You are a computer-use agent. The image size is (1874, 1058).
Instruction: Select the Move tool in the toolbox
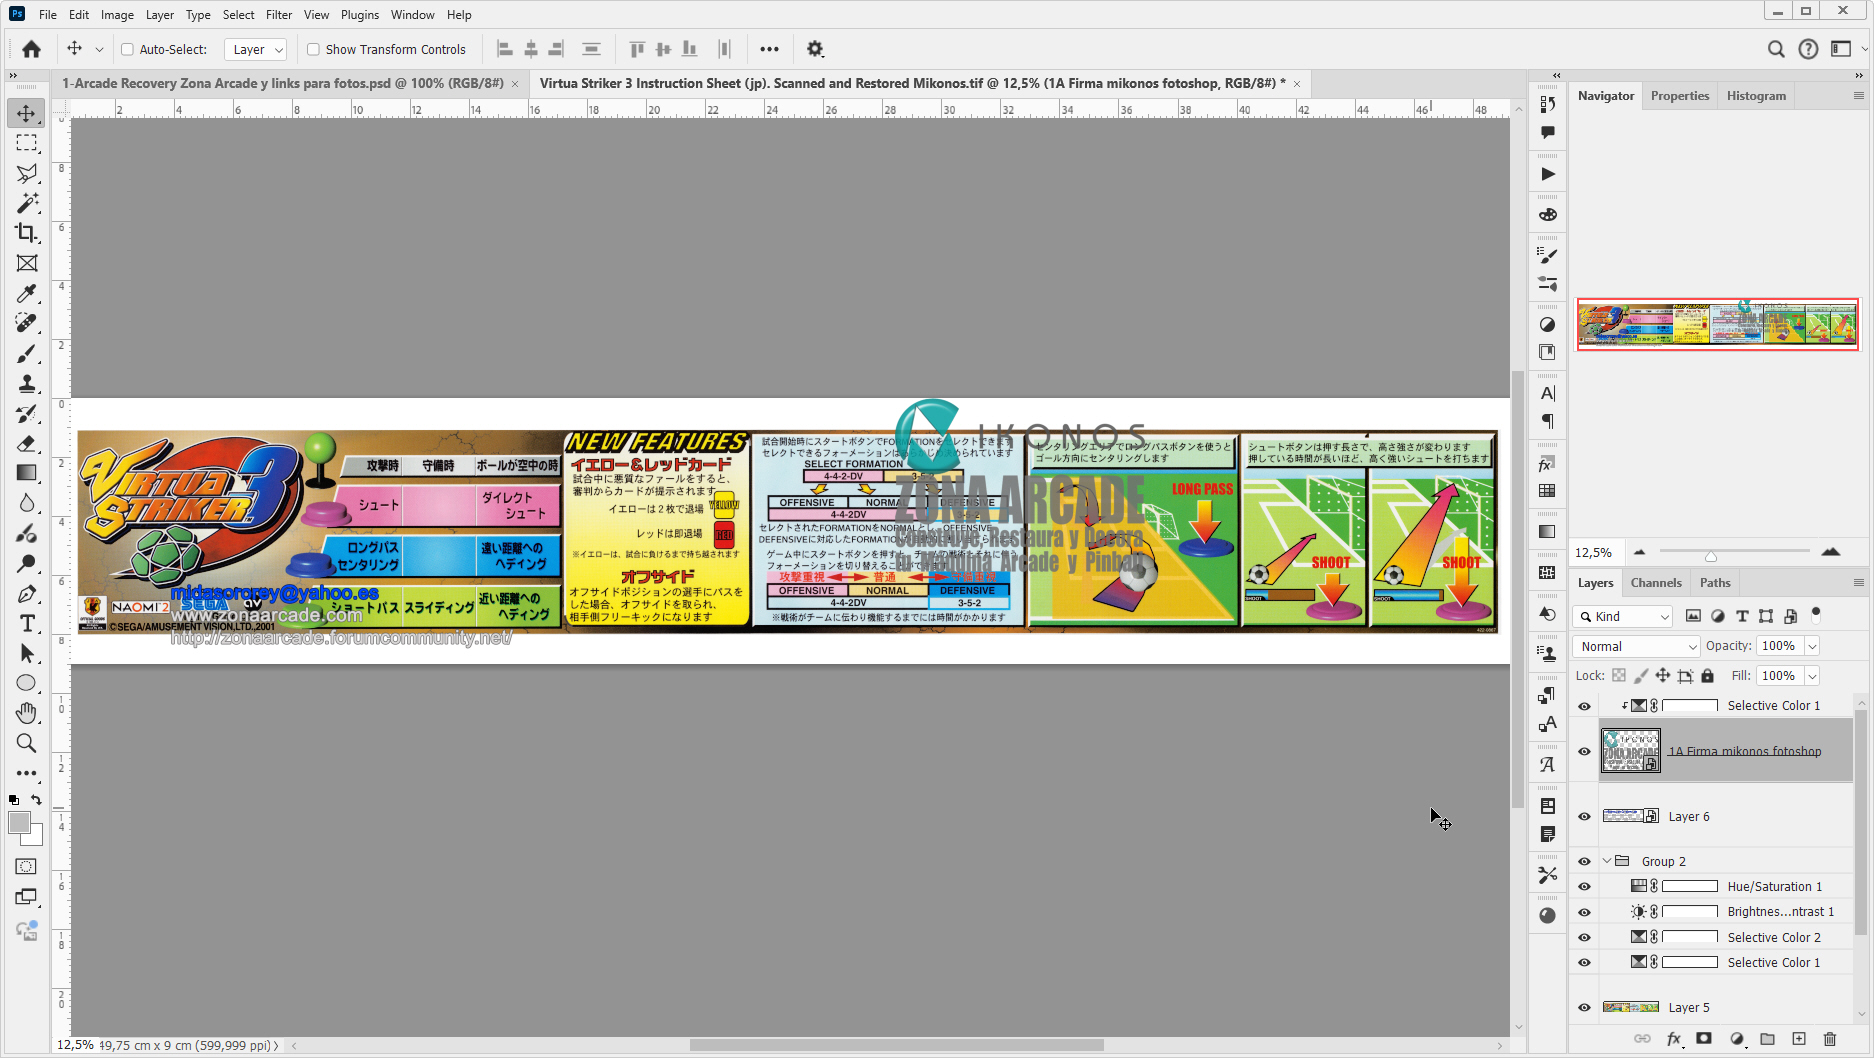pos(27,113)
